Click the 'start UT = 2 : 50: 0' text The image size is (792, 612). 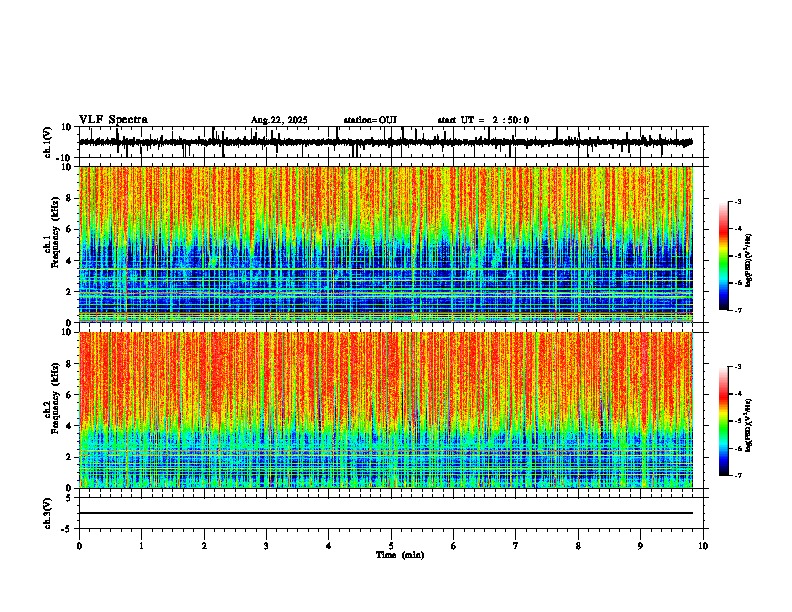click(x=483, y=120)
